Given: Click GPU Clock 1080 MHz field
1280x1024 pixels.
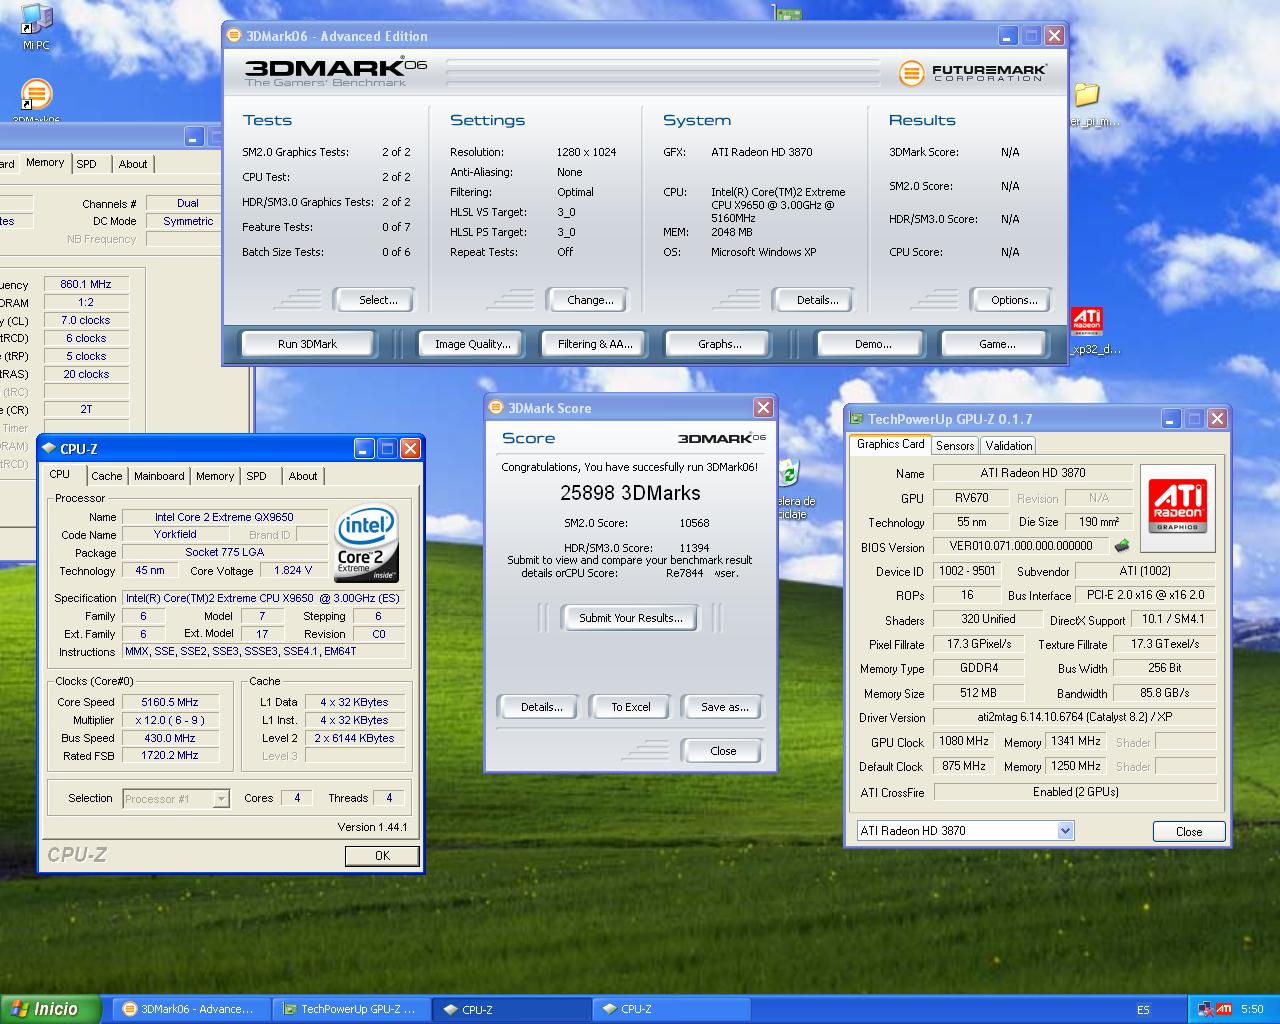Looking at the screenshot, I should point(964,741).
